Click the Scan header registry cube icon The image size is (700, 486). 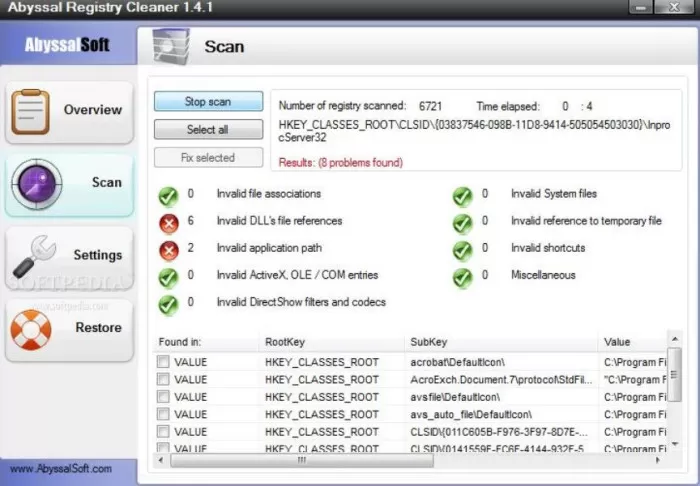coord(171,46)
